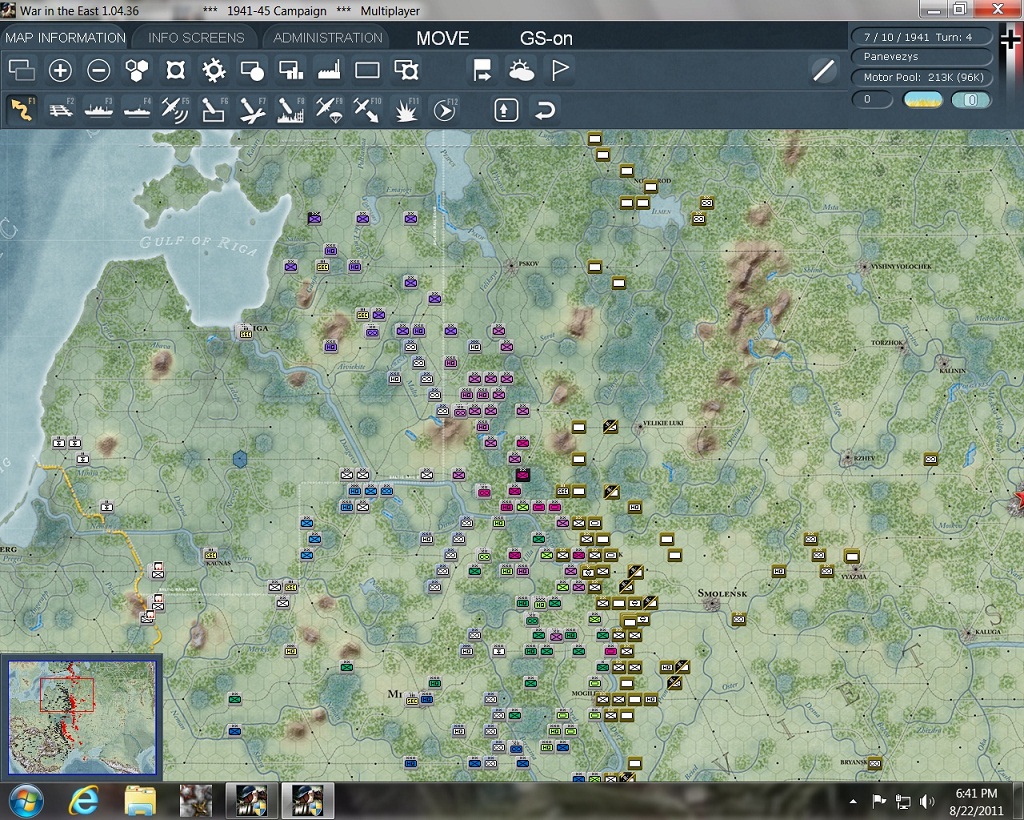Click the German cross flag emblem
The height and width of the screenshot is (820, 1024).
tap(1010, 40)
